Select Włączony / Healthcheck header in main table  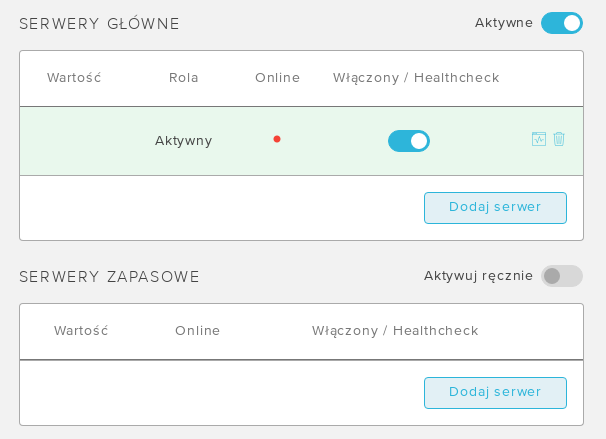tap(416, 78)
